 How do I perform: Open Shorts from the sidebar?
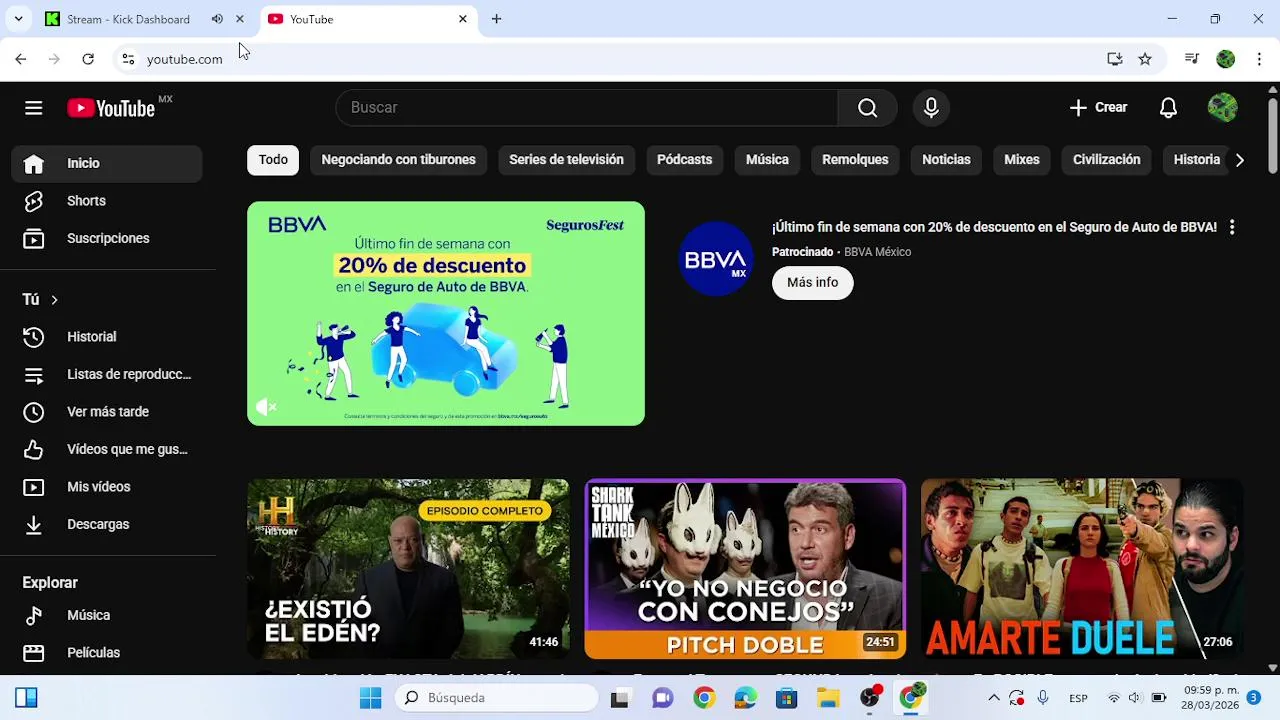coord(107,201)
